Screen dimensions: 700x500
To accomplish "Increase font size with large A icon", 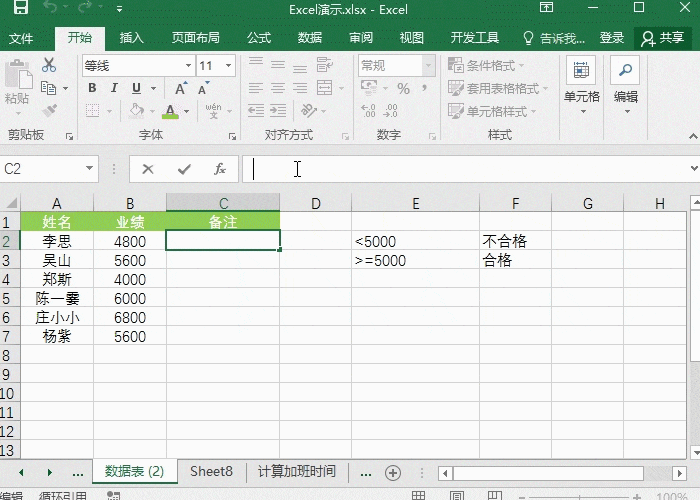I will point(180,88).
